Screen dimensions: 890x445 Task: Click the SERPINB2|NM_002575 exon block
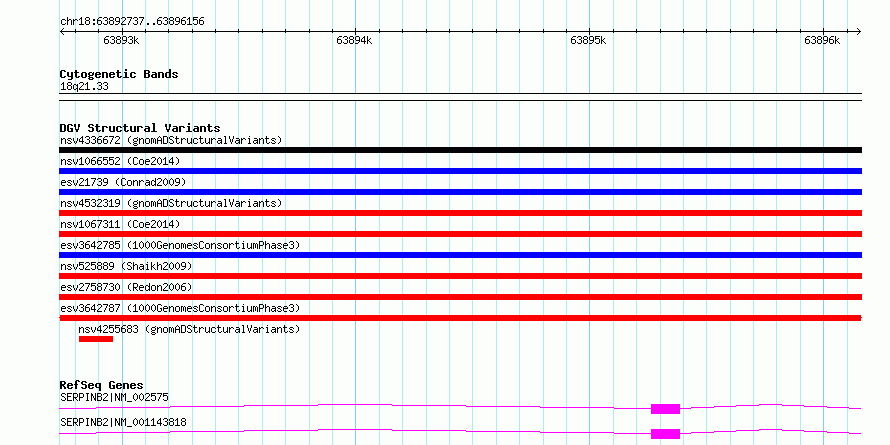pos(665,409)
